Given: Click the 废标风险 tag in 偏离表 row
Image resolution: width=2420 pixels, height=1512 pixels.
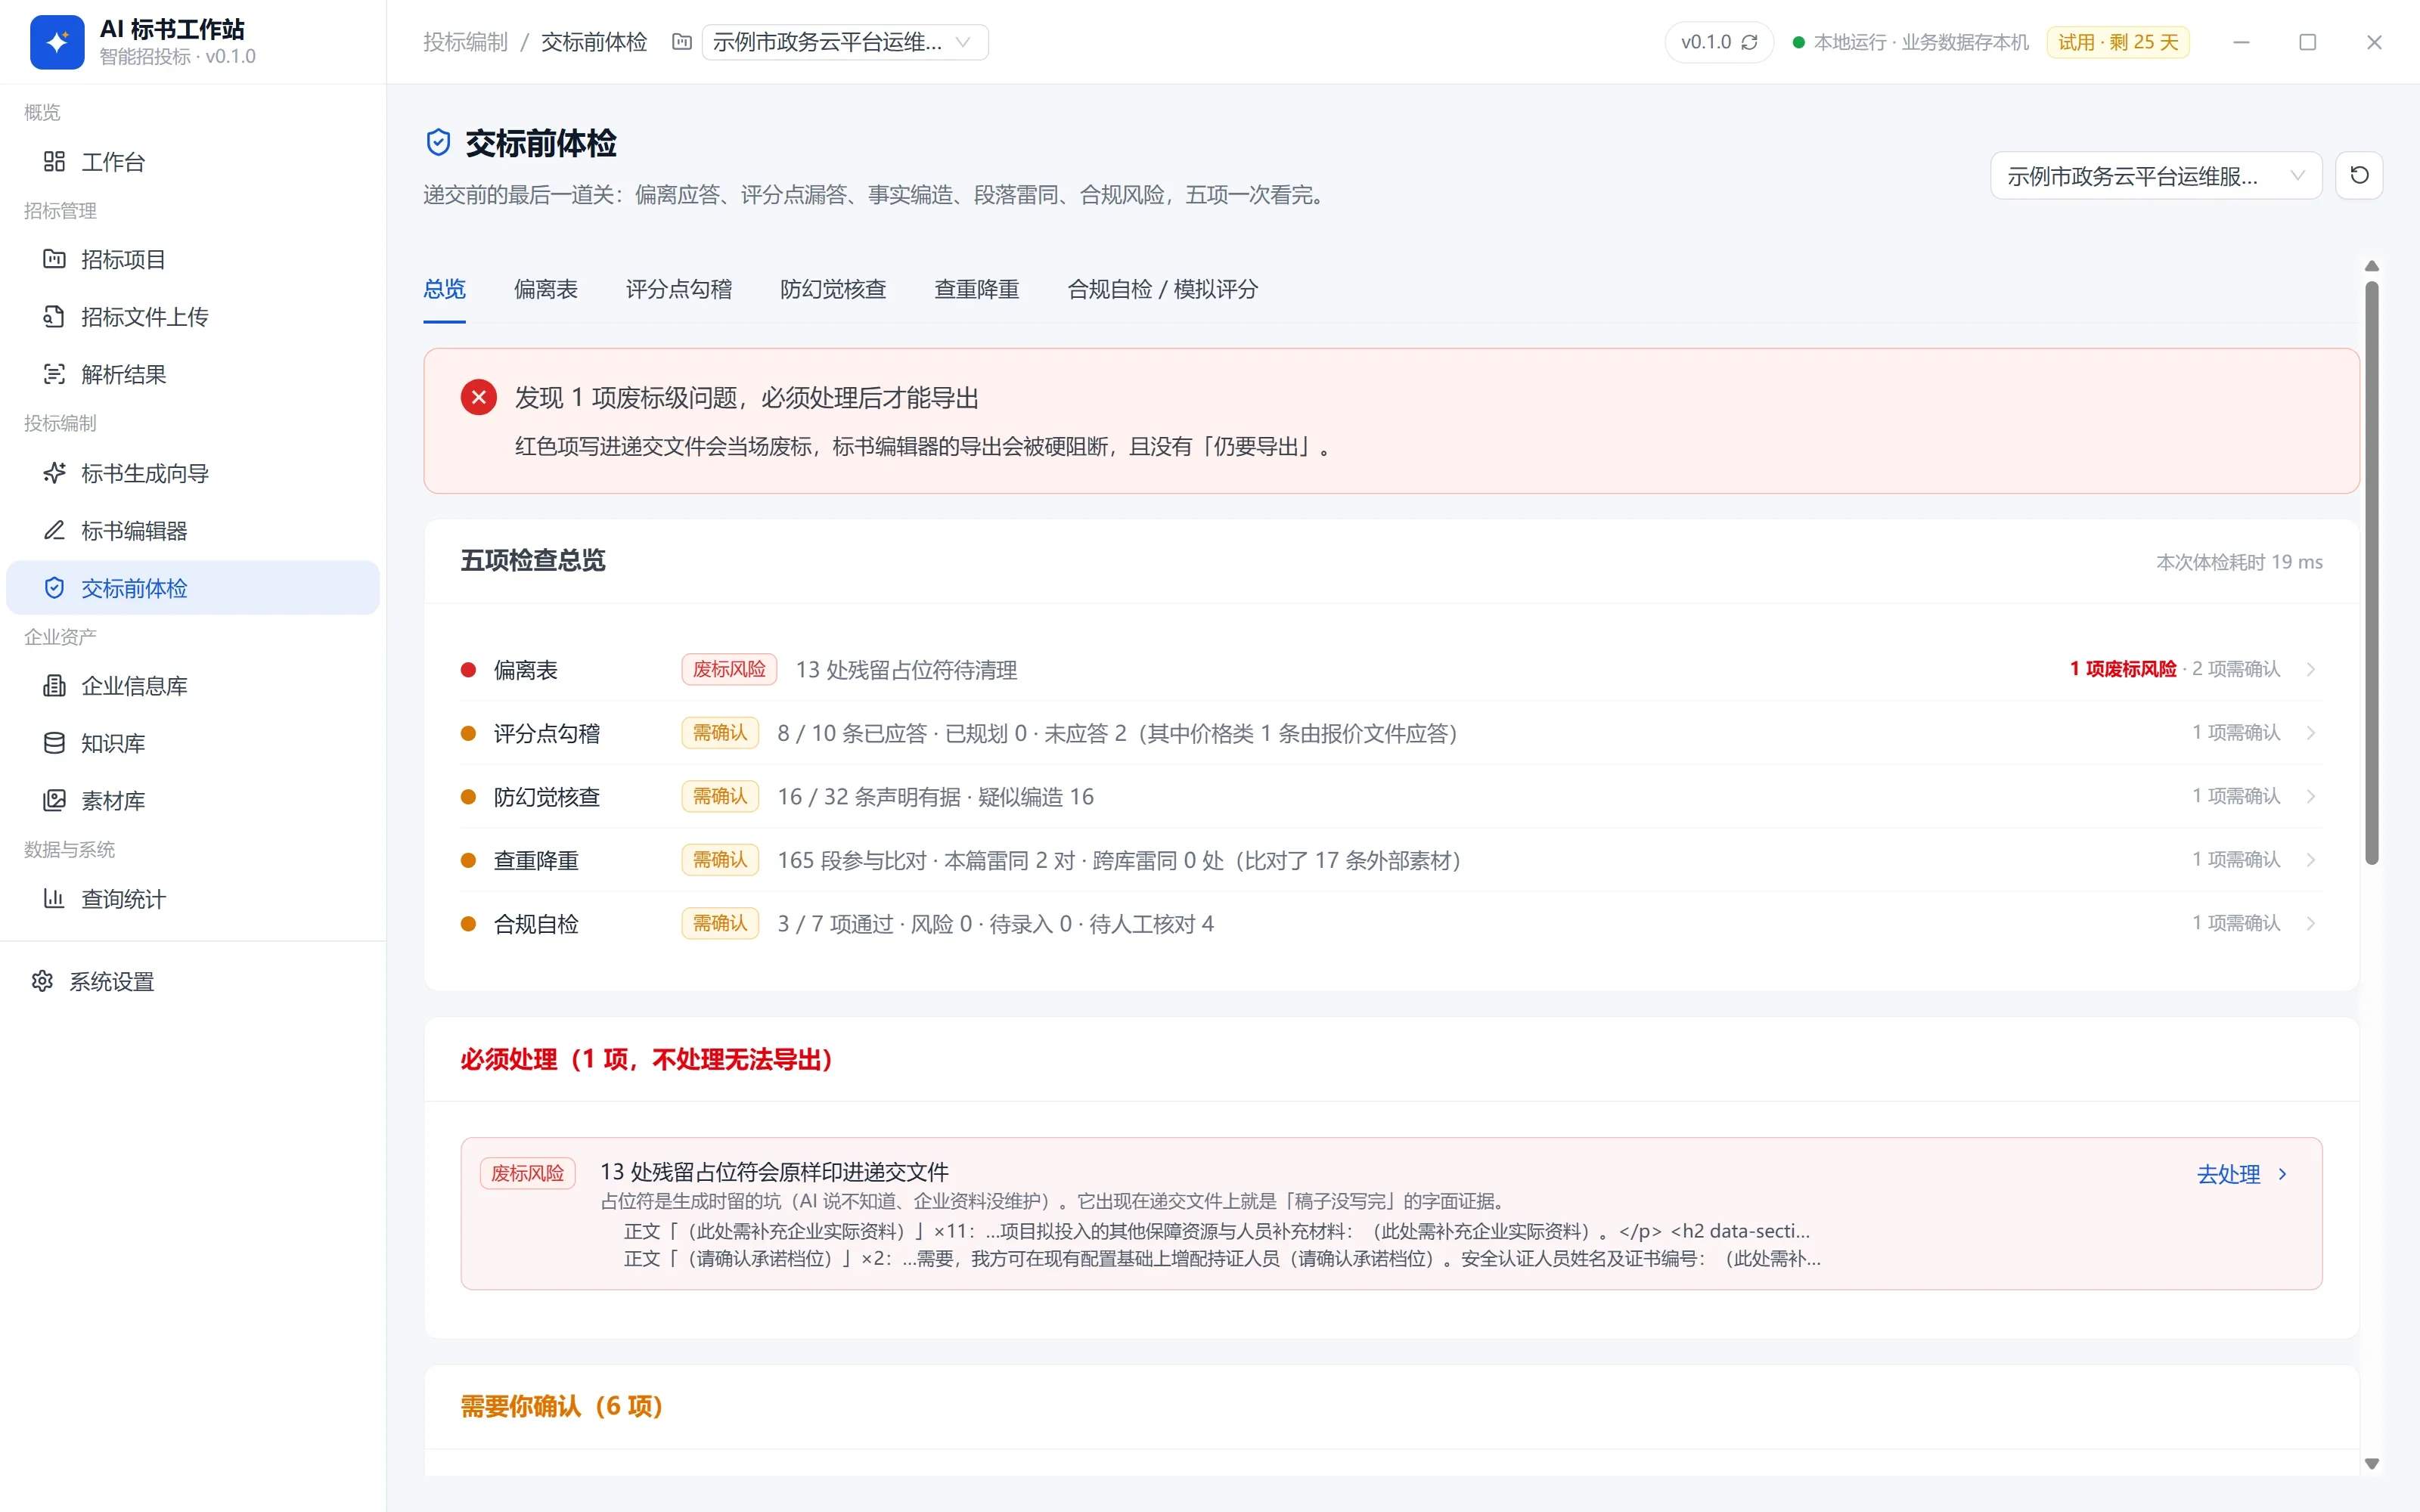Looking at the screenshot, I should (729, 669).
